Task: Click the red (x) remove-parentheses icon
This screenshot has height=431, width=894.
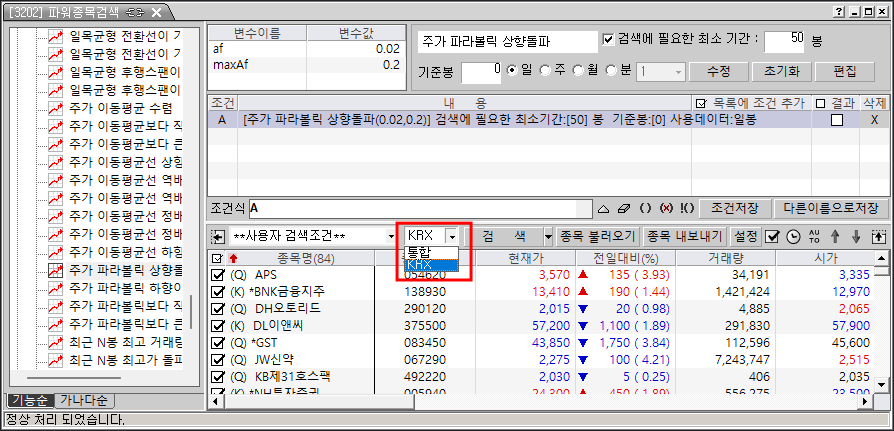Action: click(666, 209)
